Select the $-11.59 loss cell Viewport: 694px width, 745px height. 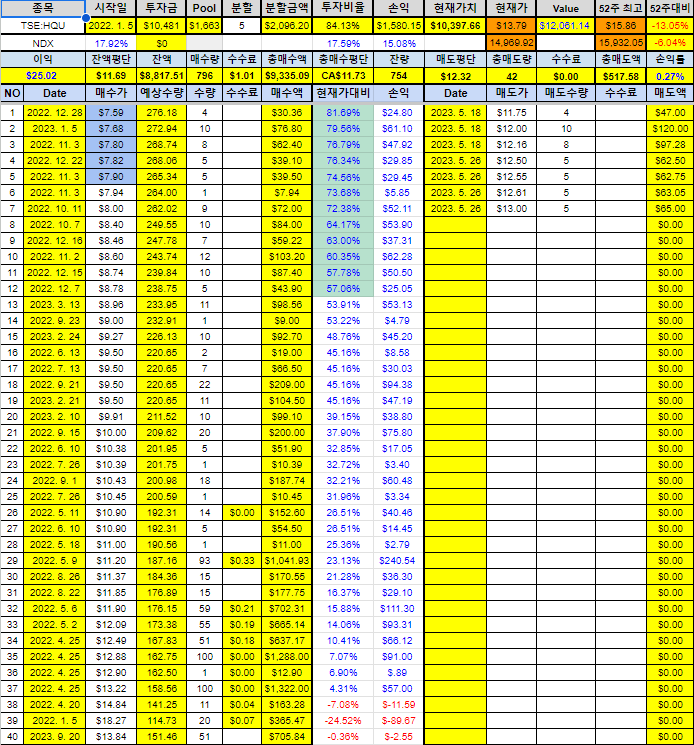(399, 705)
